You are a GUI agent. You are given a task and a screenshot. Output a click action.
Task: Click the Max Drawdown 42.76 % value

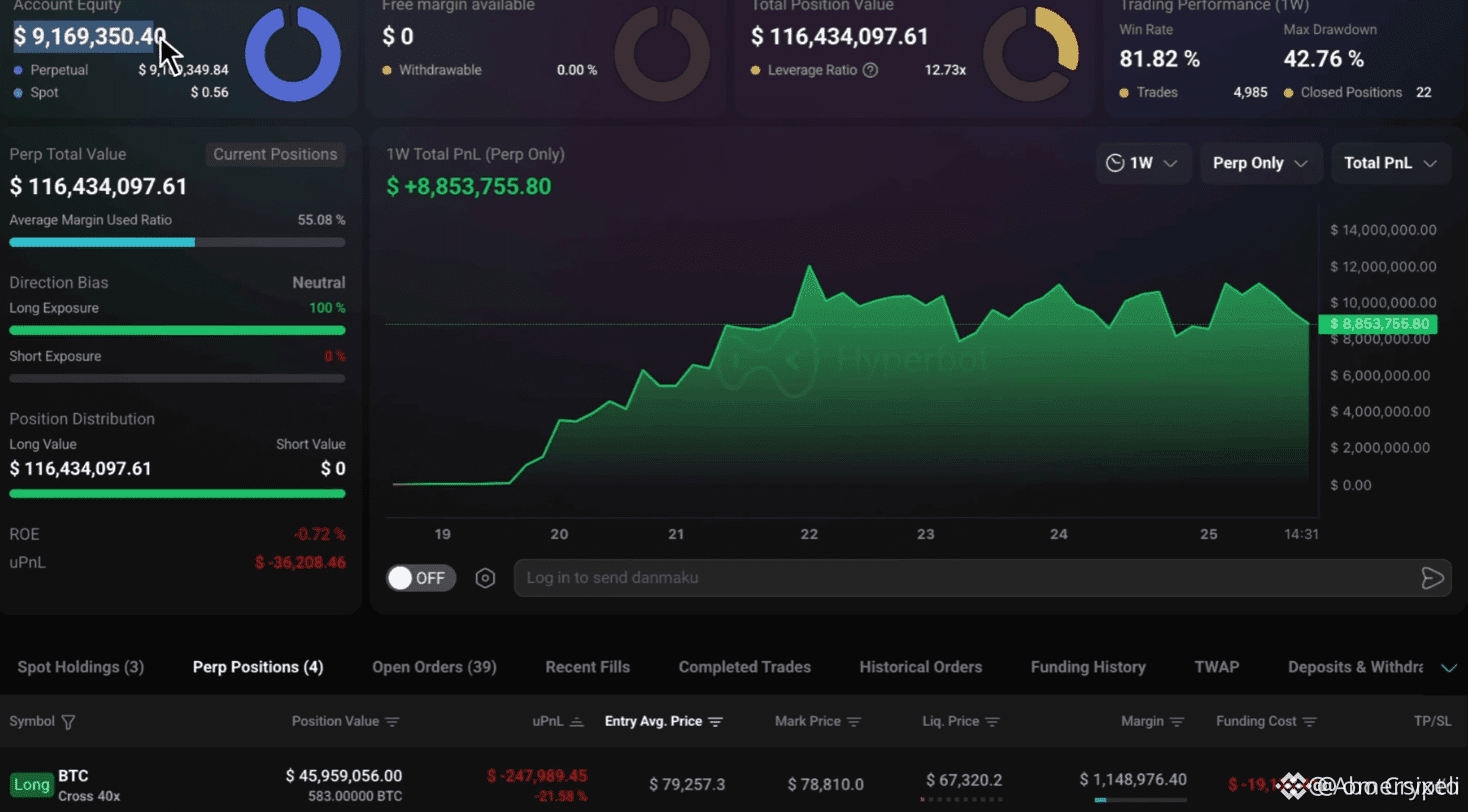pyautogui.click(x=1324, y=59)
